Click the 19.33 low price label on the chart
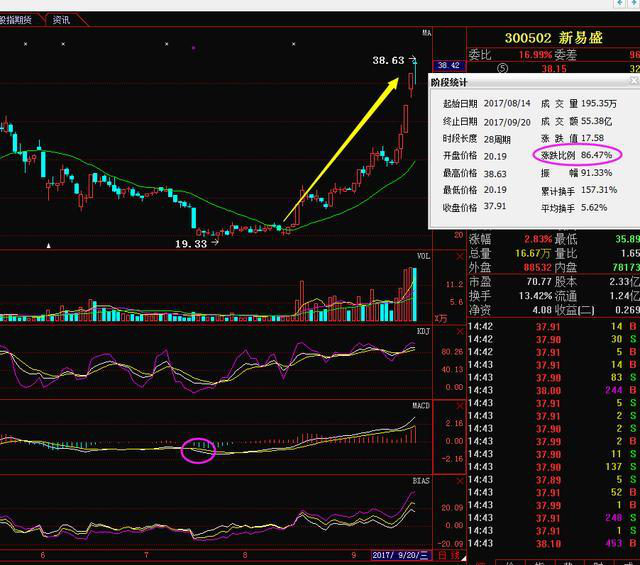 tap(191, 244)
